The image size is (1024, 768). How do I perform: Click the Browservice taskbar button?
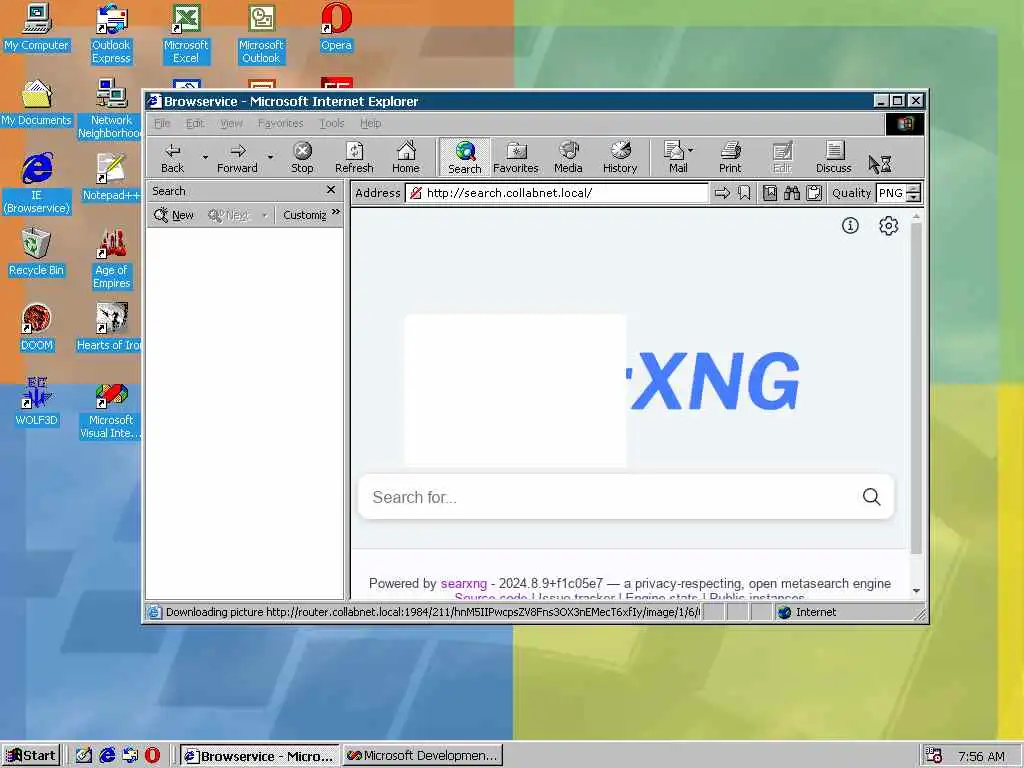point(259,756)
